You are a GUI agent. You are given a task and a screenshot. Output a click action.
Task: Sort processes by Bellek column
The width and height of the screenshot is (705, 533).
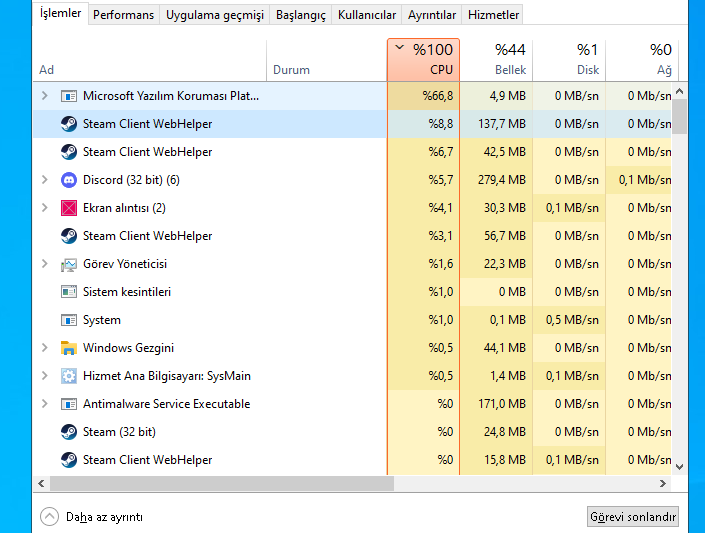496,60
